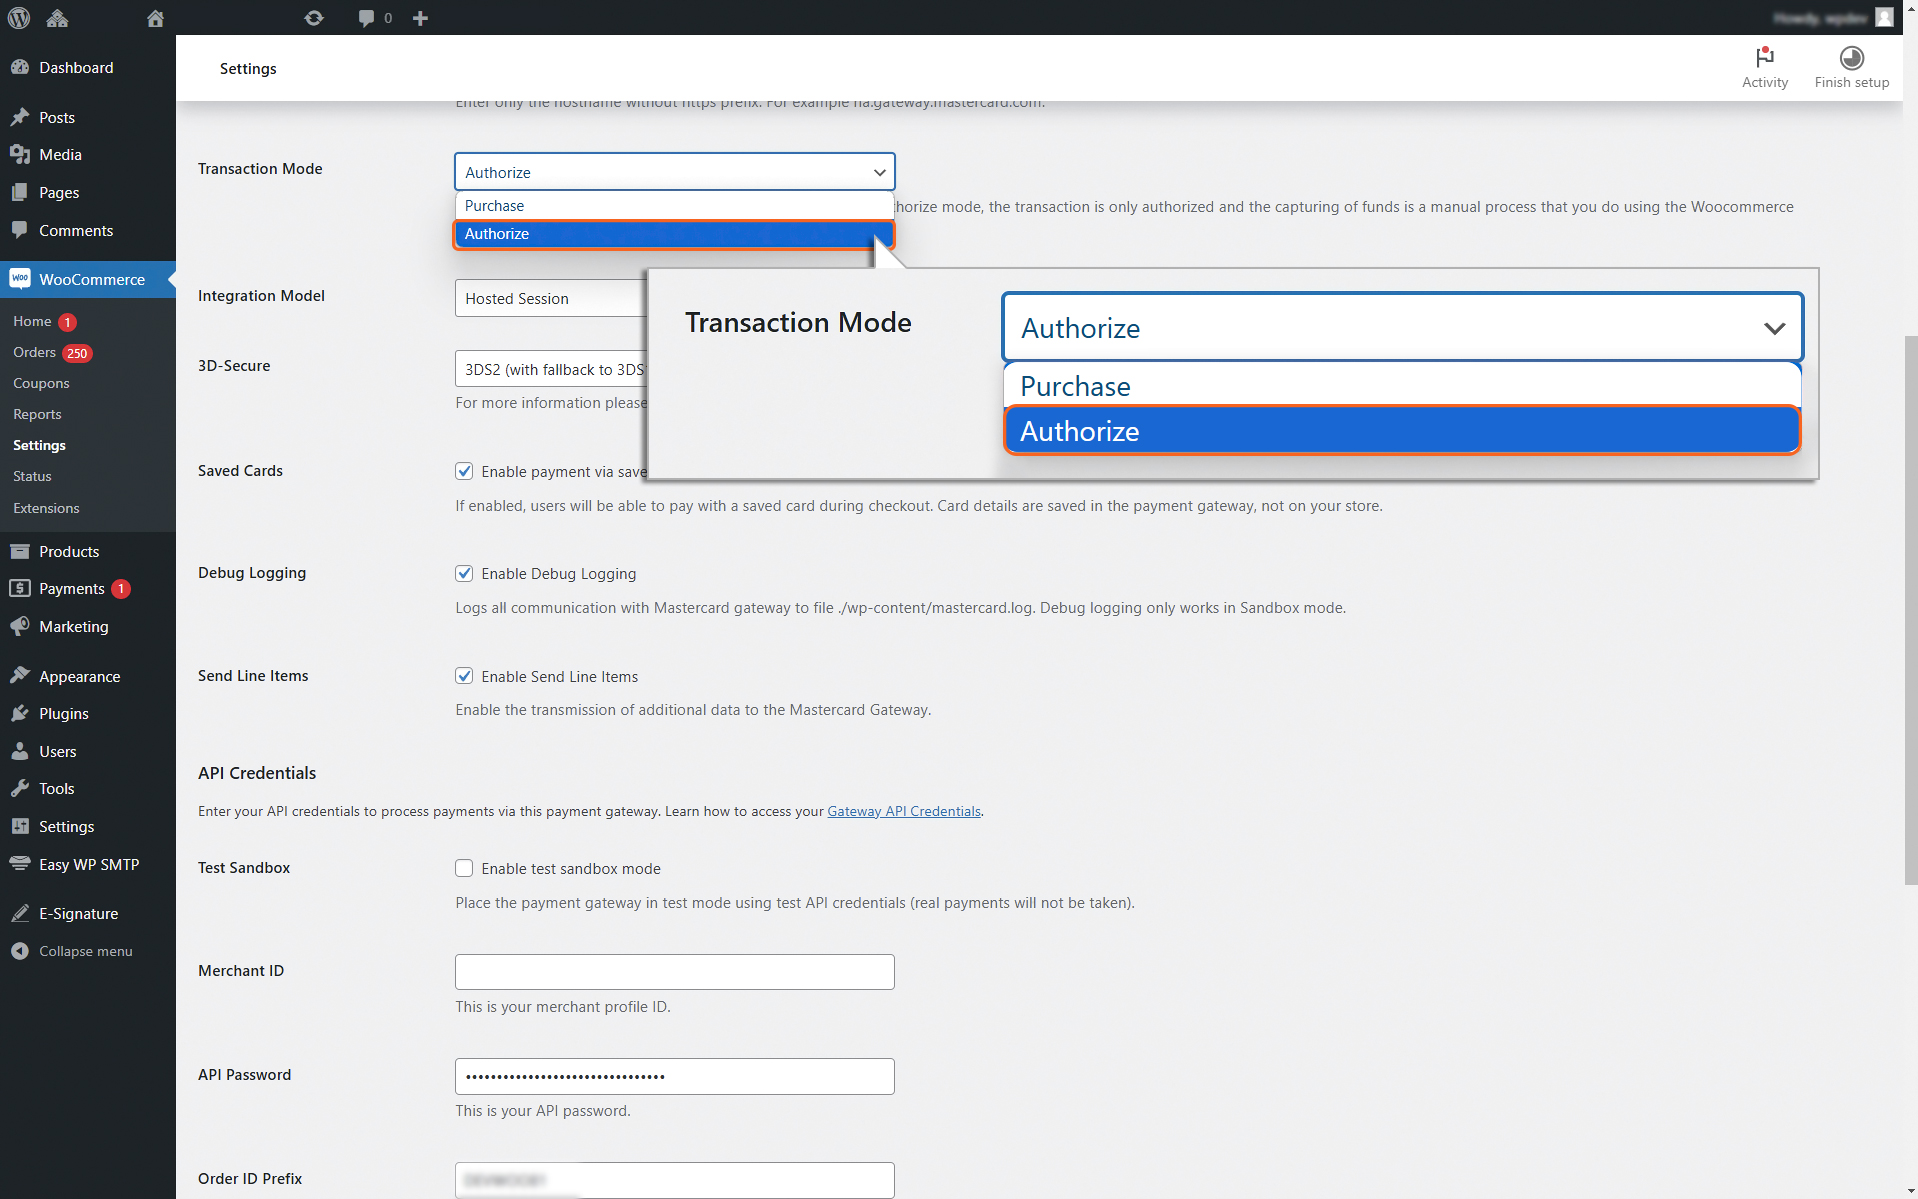Click the Comments bubble sidebar icon

[20, 230]
